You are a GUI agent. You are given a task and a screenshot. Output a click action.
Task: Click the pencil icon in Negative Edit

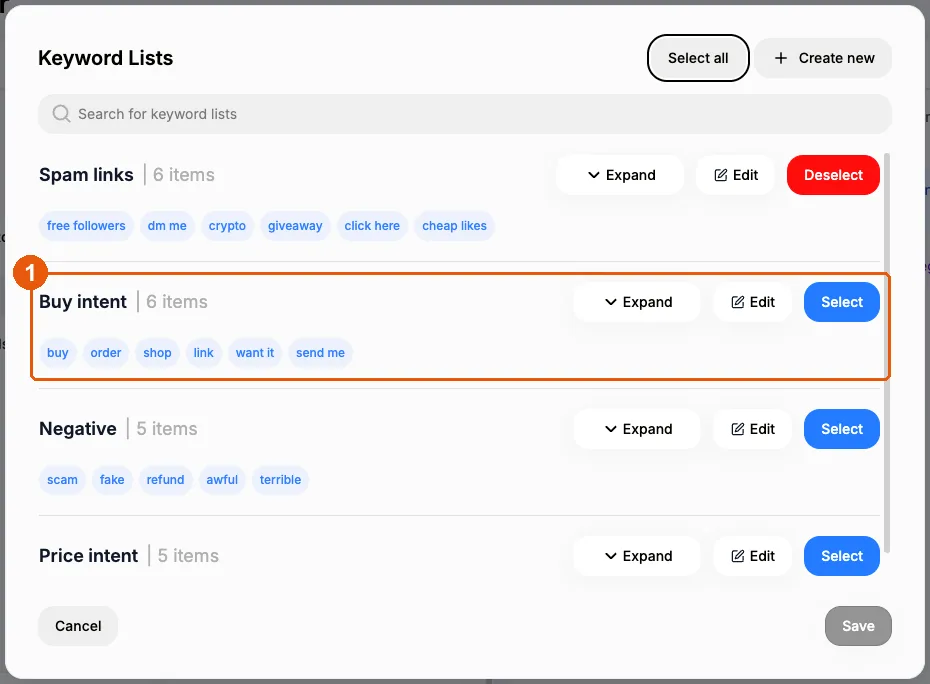pyautogui.click(x=737, y=429)
